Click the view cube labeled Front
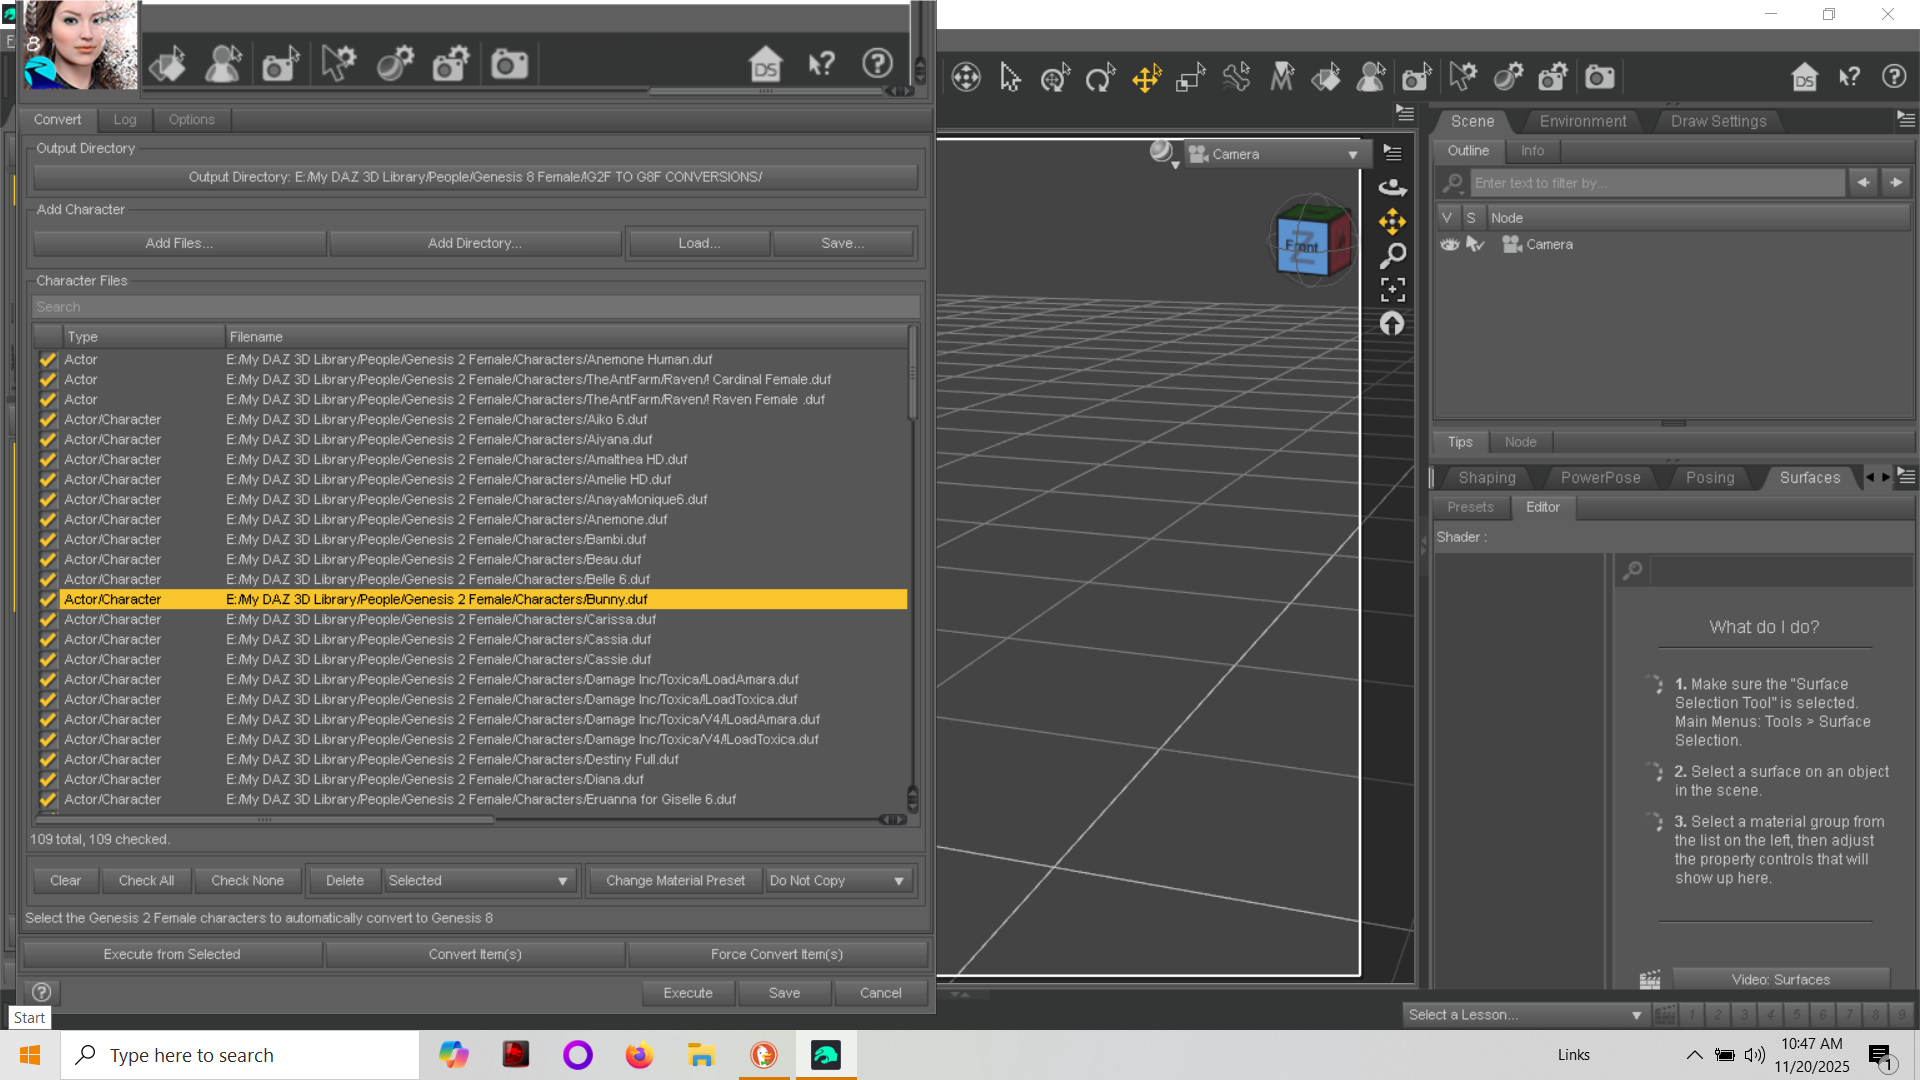This screenshot has width=1920, height=1080. click(1303, 245)
